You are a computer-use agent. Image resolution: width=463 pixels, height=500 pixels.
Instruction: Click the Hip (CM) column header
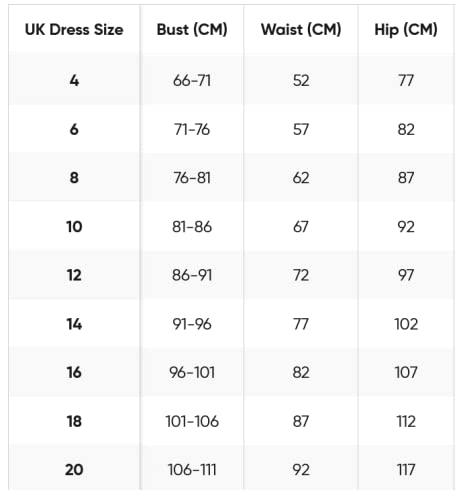[406, 30]
